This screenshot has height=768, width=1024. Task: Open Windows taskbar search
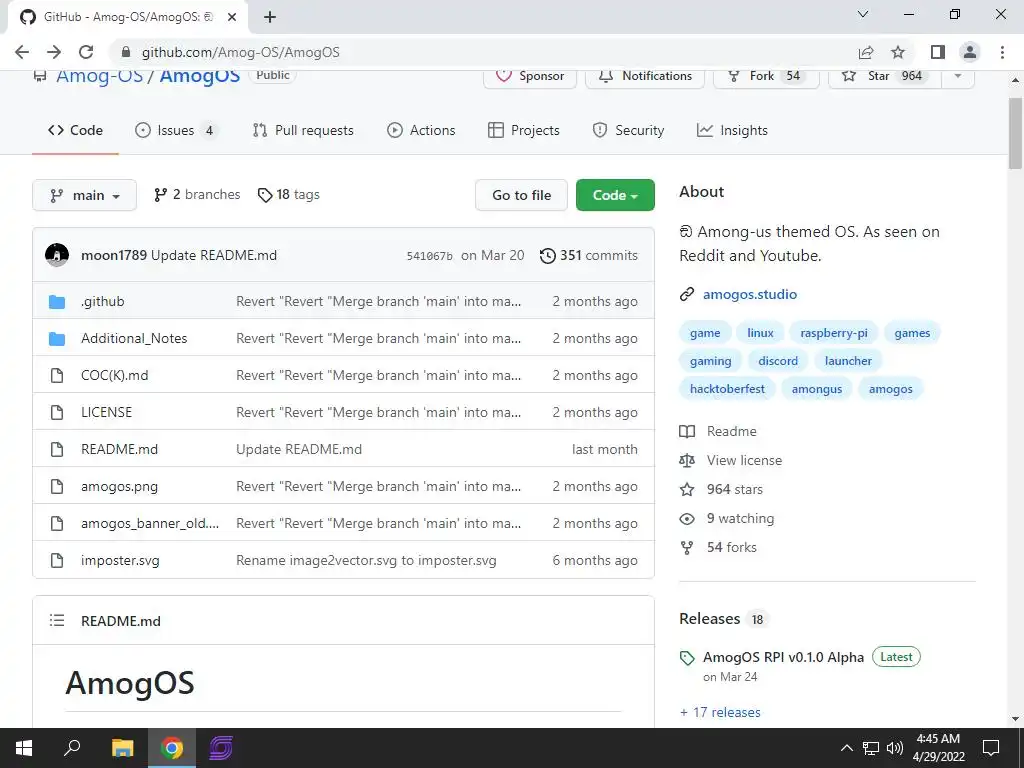click(72, 747)
